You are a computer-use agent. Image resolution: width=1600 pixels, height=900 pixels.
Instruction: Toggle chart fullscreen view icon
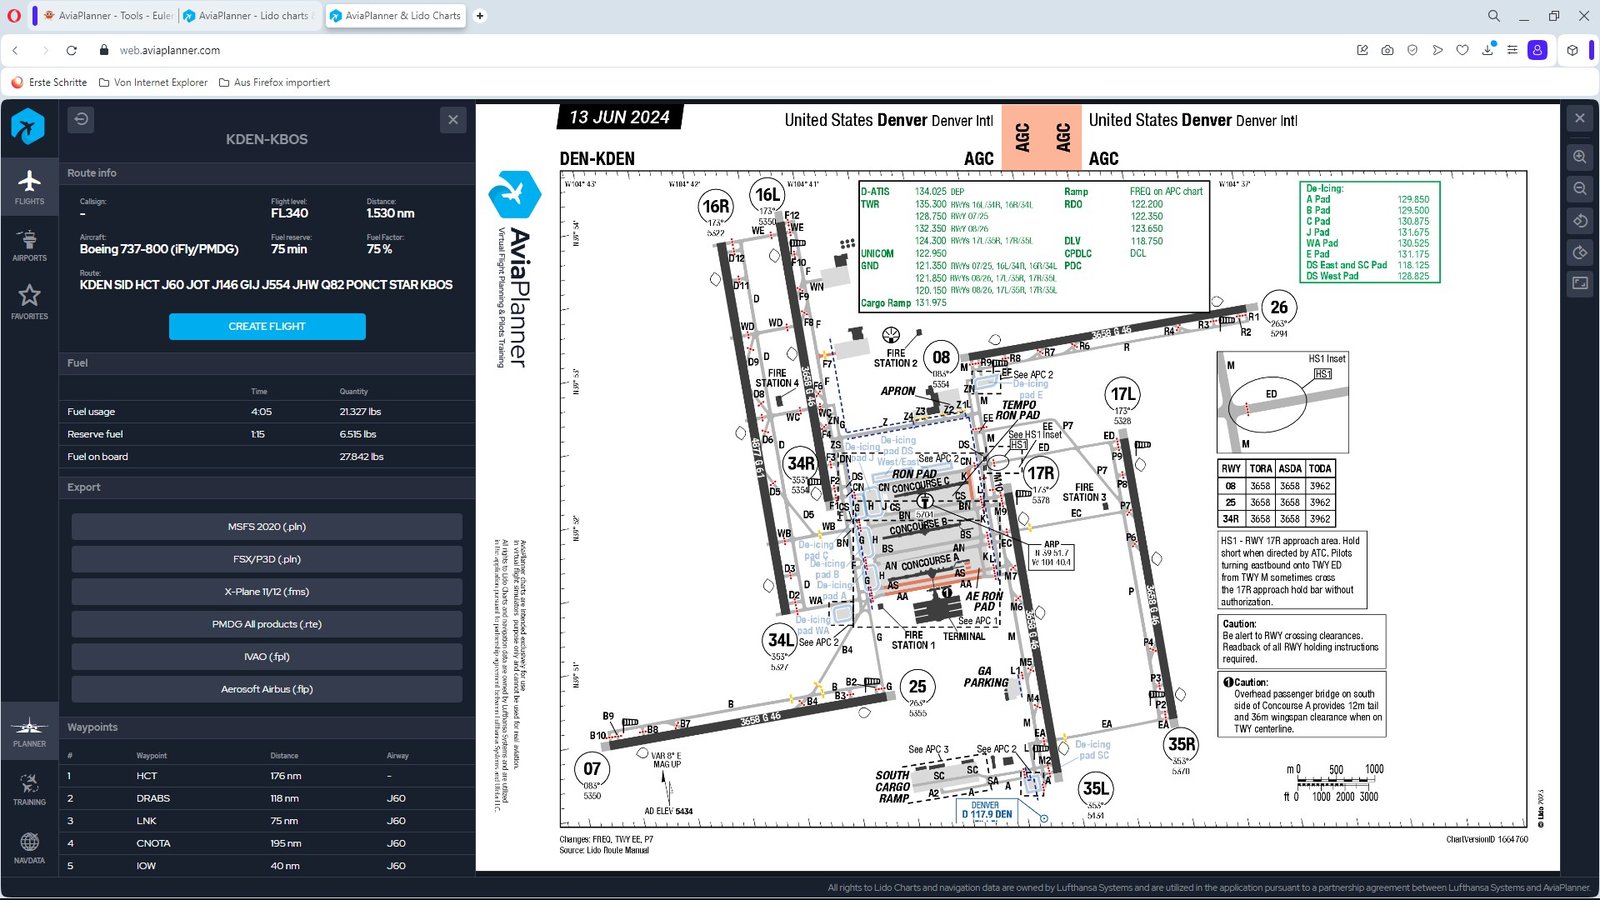pos(1580,283)
